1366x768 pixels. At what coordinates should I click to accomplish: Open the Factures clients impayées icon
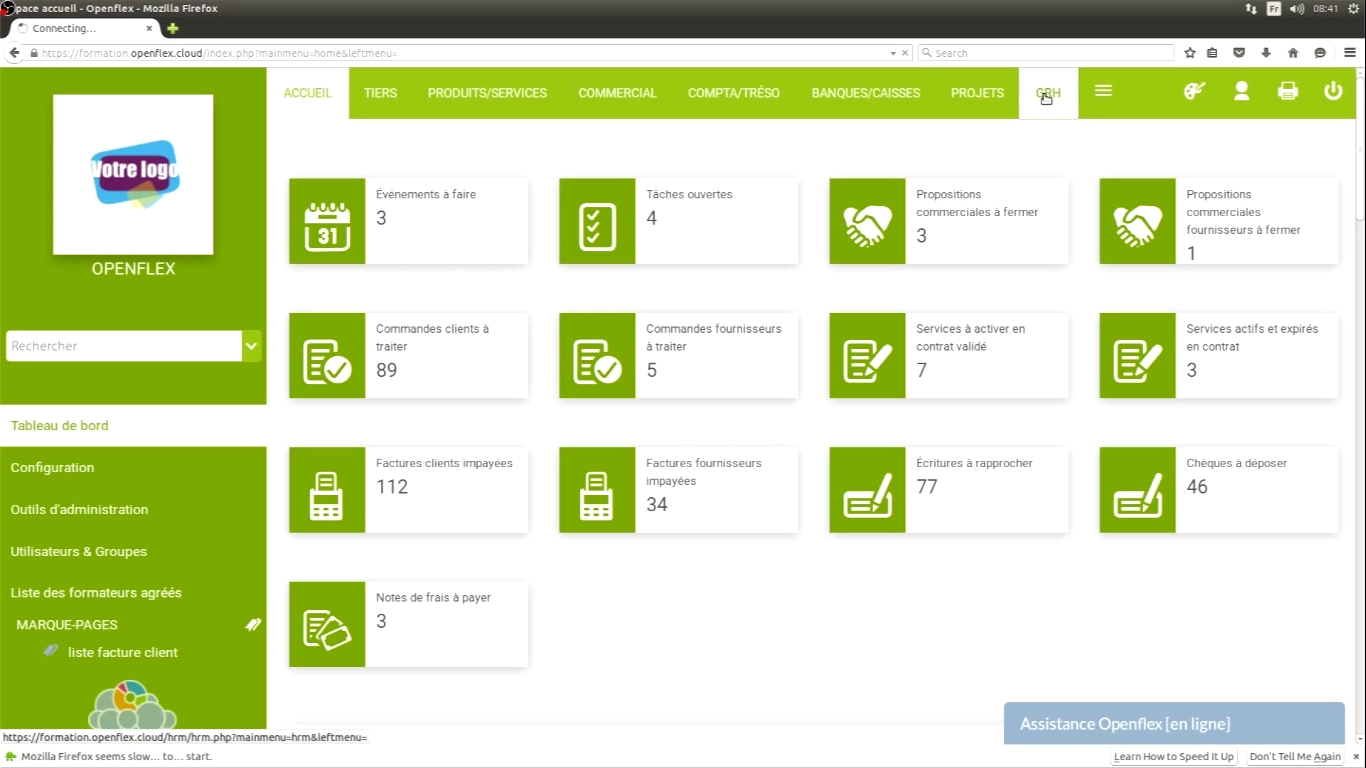pyautogui.click(x=327, y=490)
